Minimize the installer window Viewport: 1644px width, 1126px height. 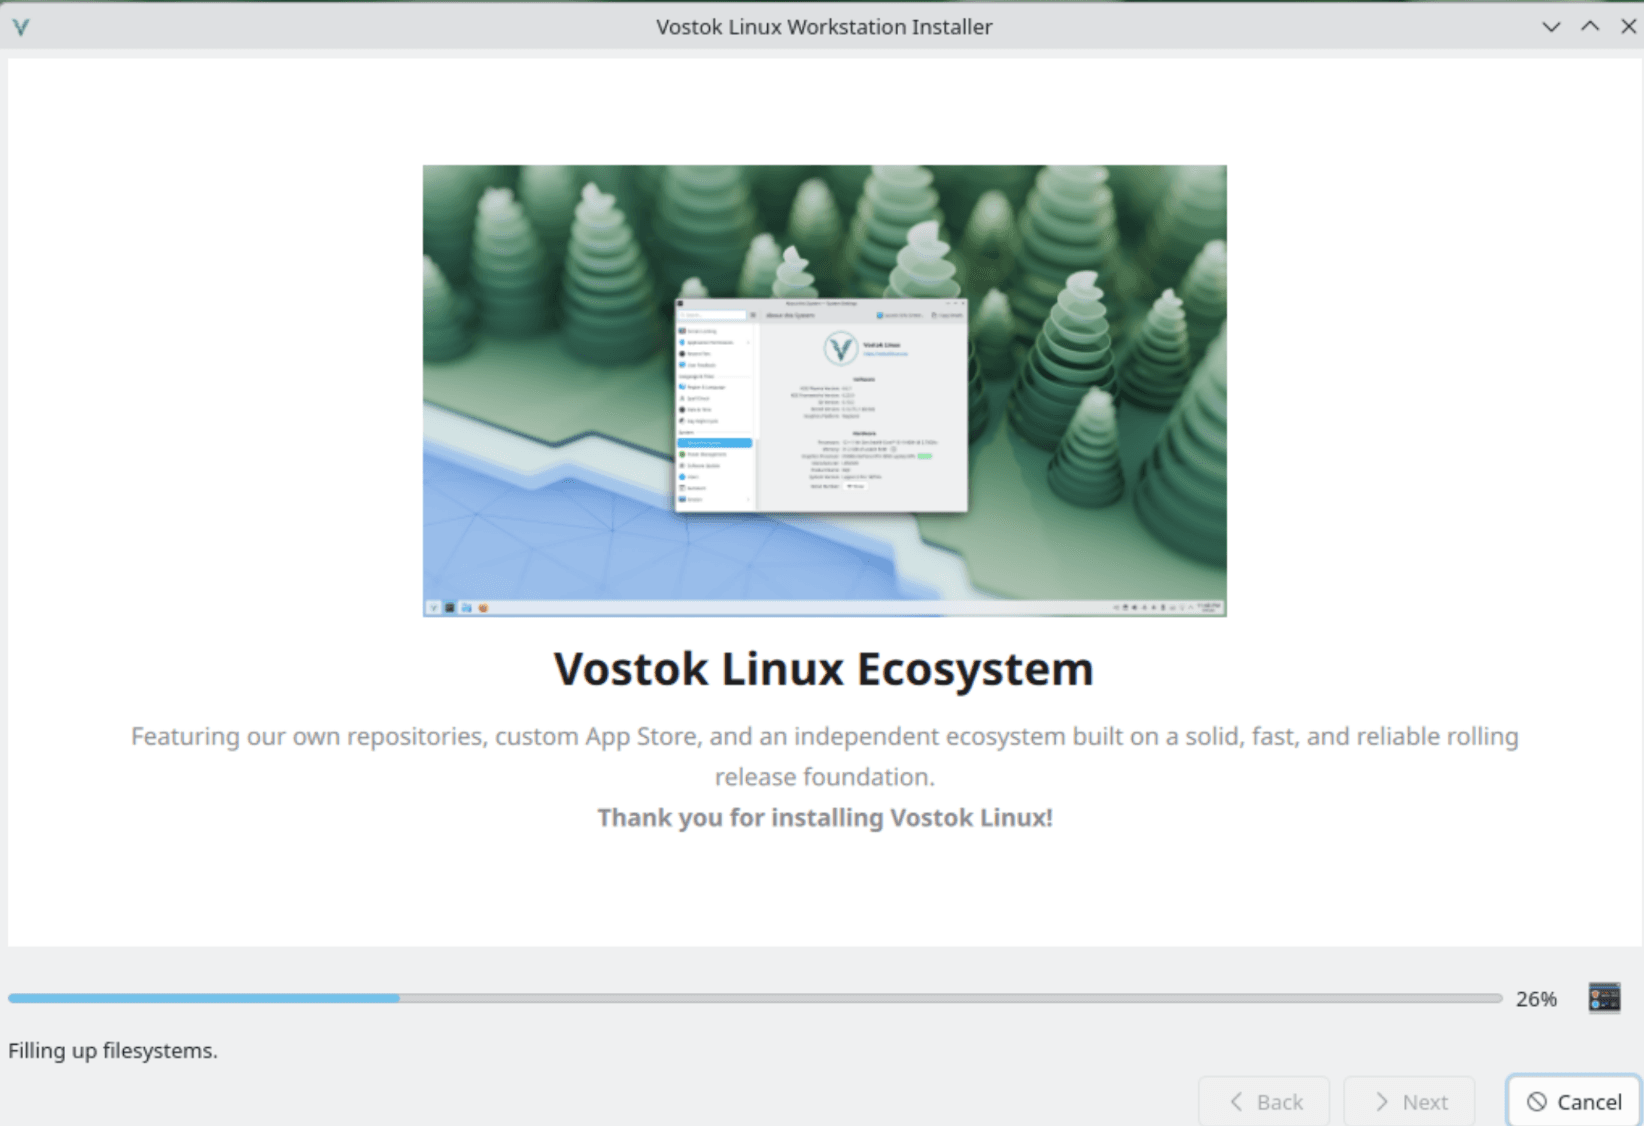coord(1551,27)
